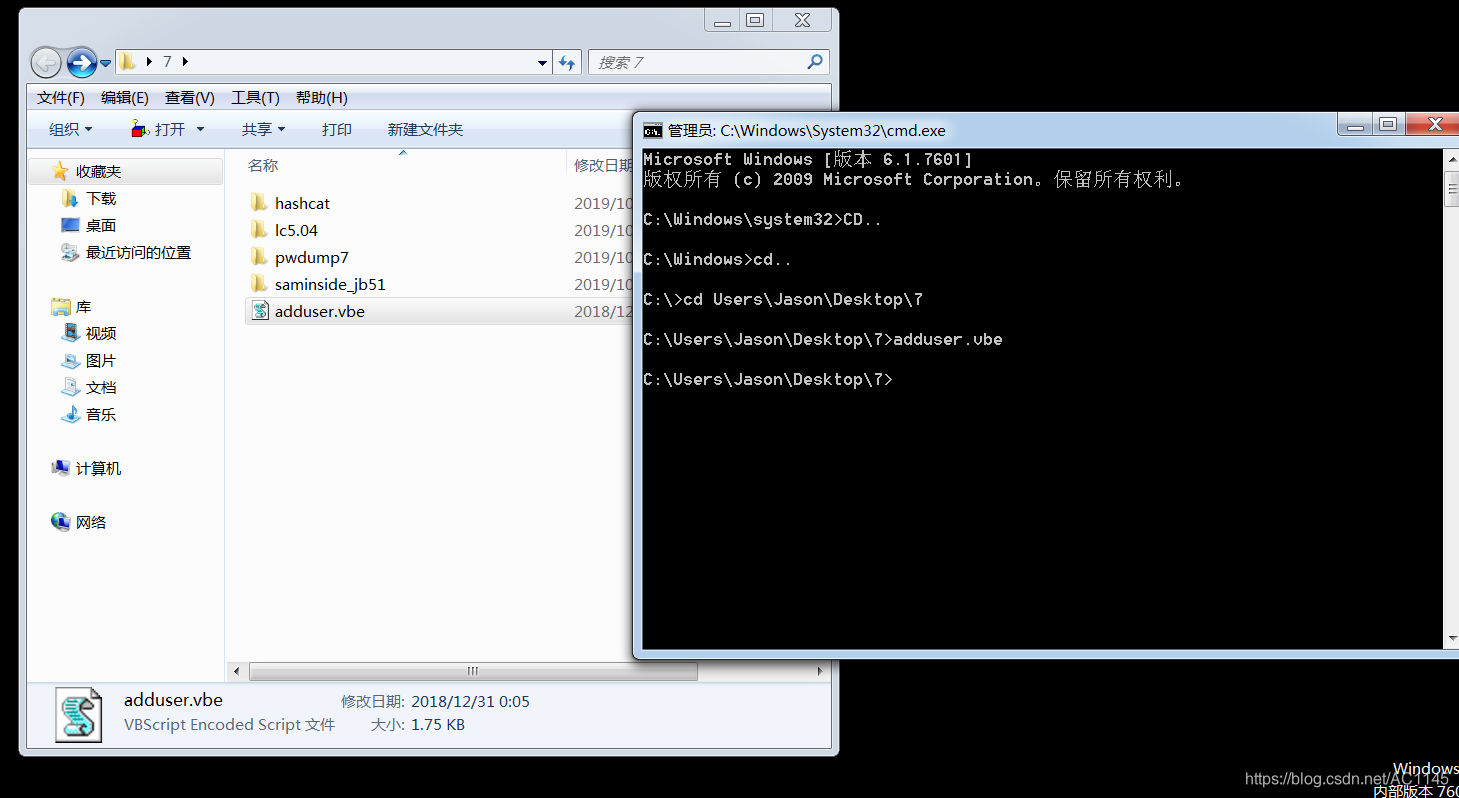Open the 帮助(H) menu
The image size is (1459, 798).
[321, 97]
